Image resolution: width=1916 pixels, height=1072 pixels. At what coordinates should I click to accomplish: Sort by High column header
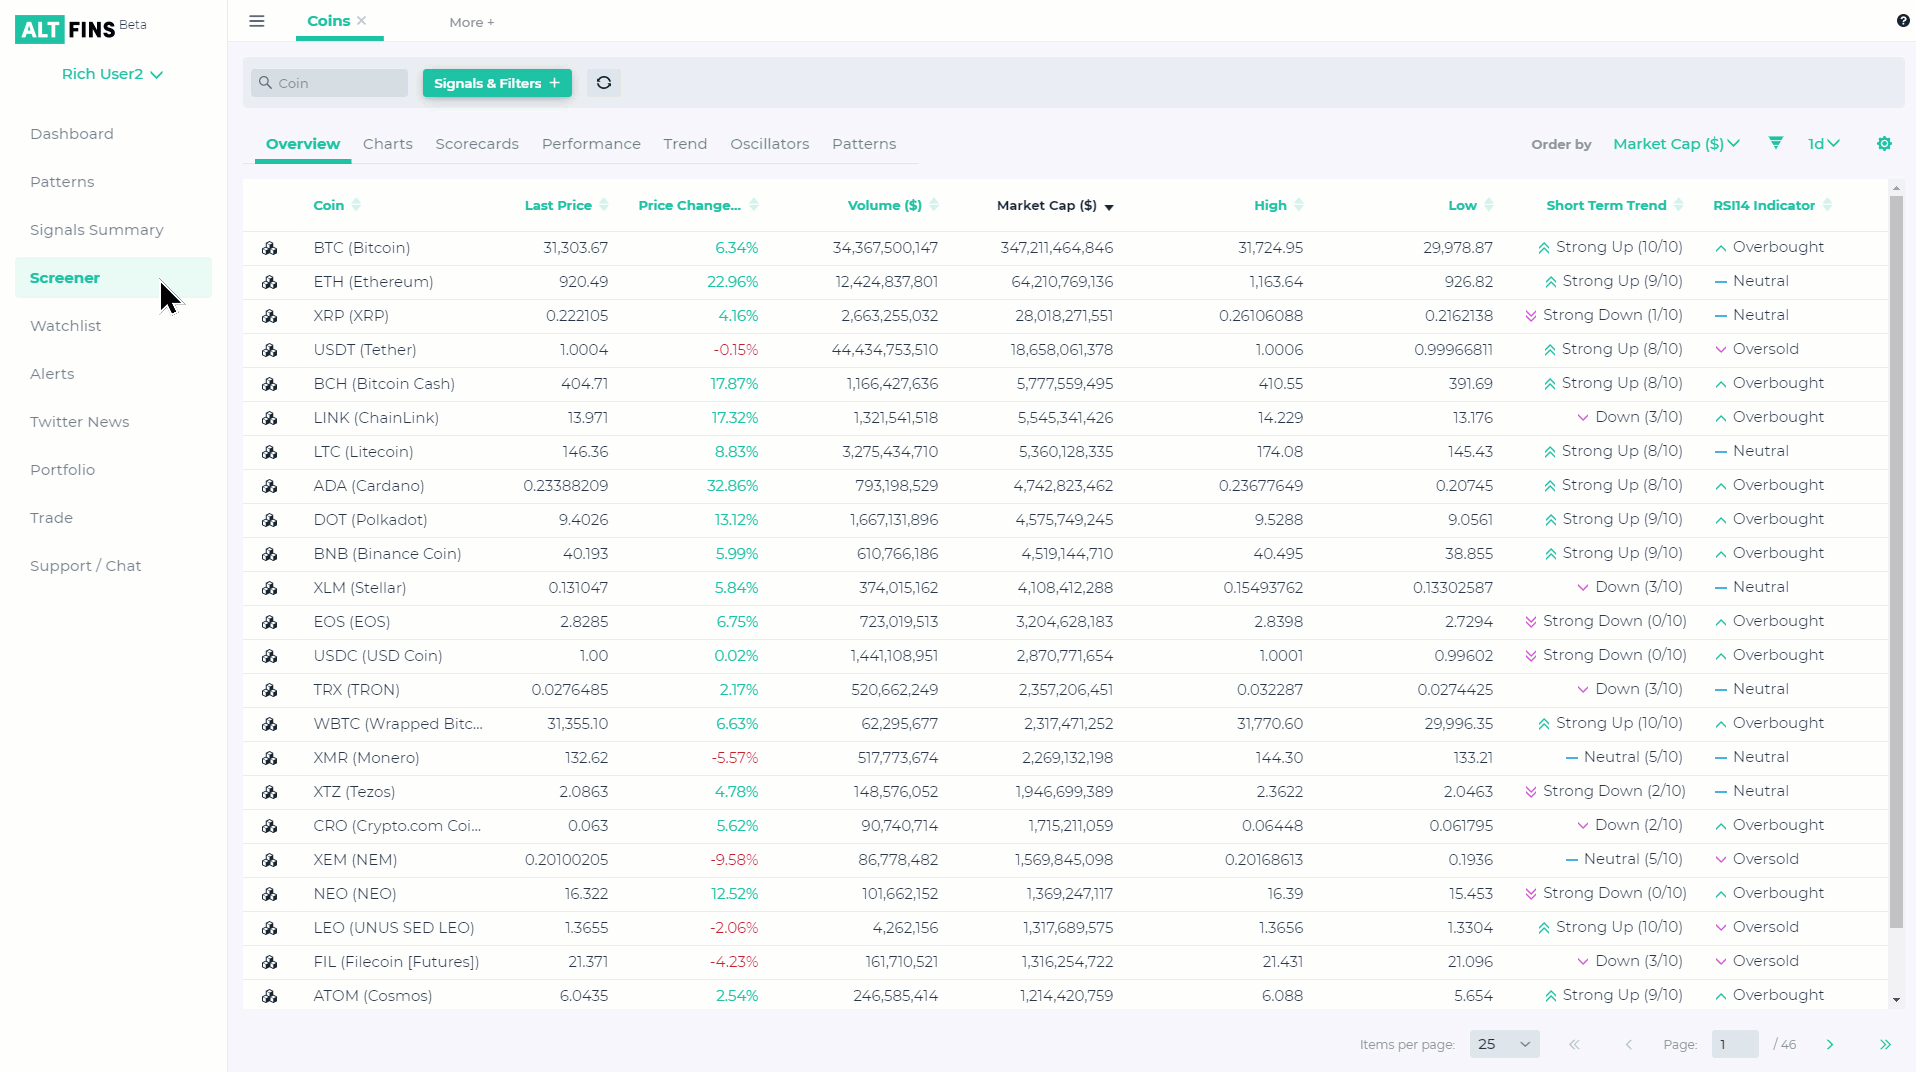point(1278,205)
